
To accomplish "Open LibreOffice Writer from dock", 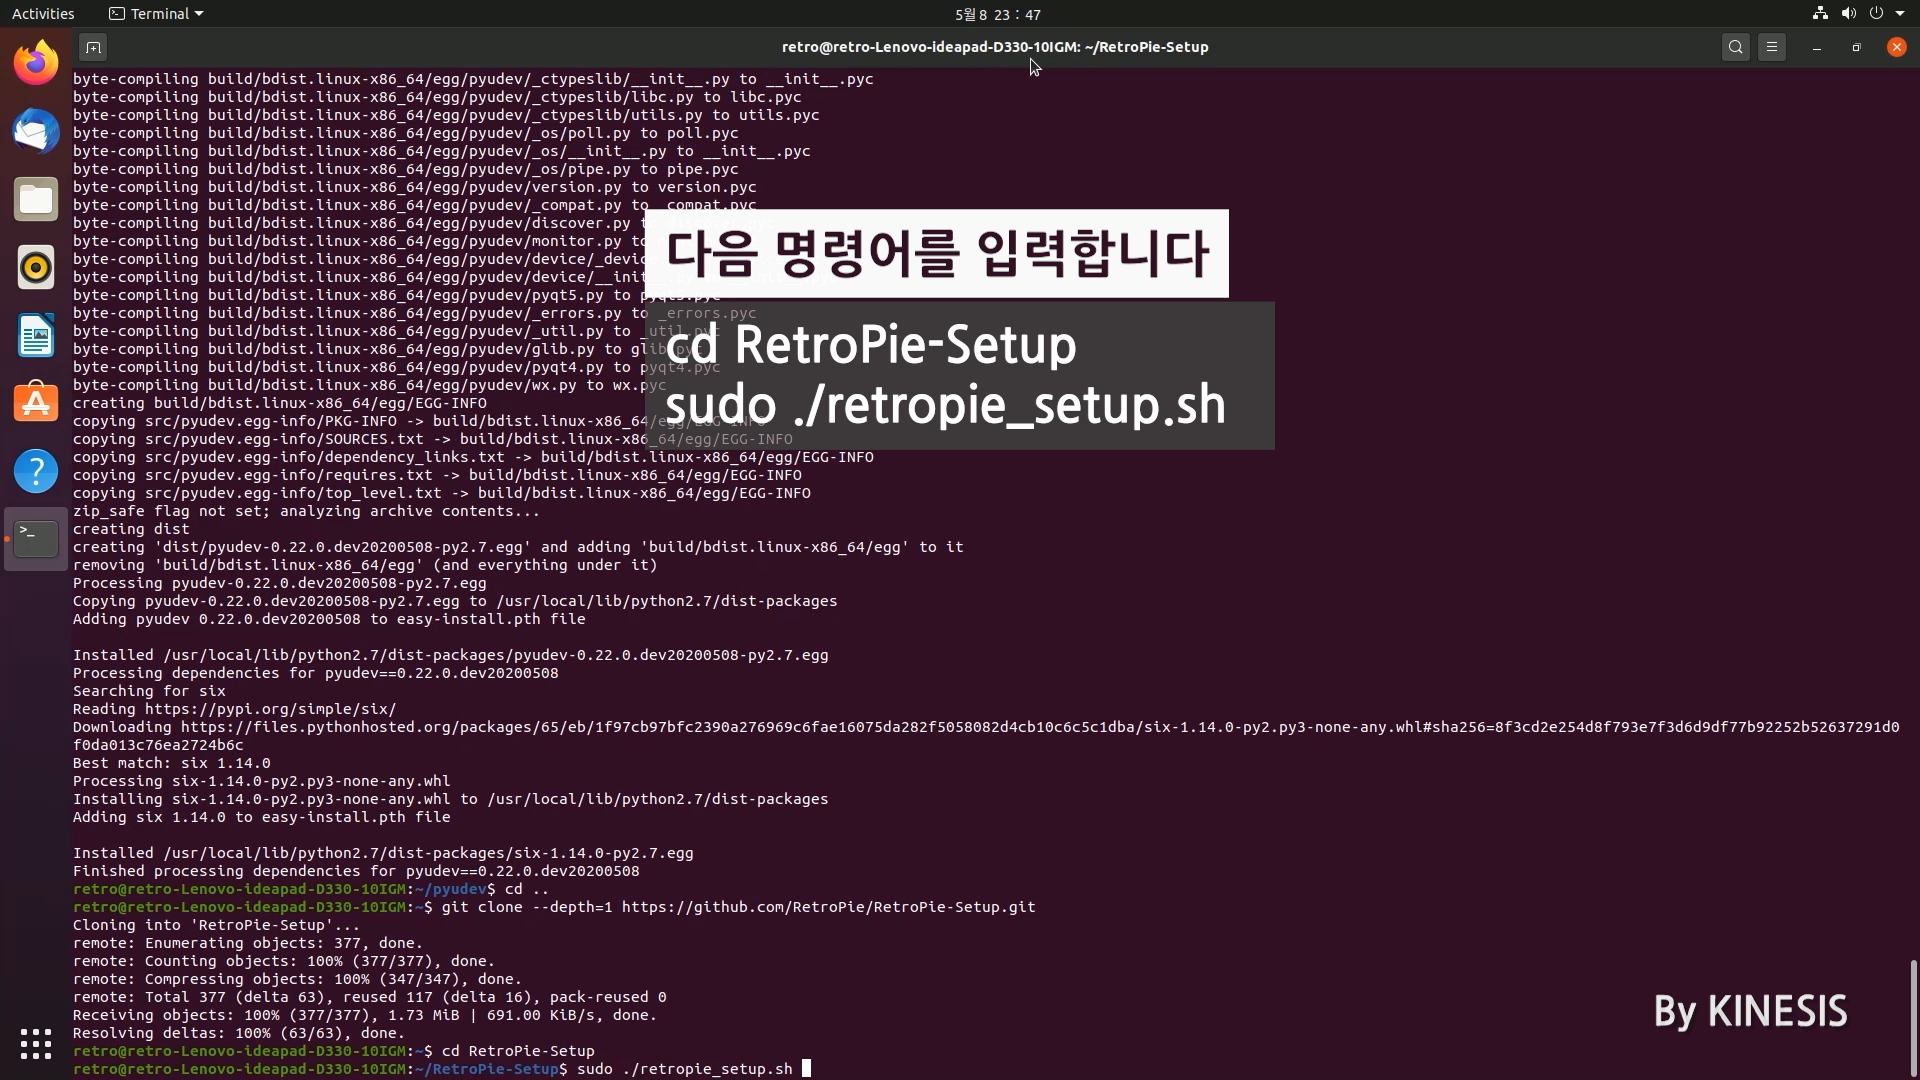I will pos(36,336).
